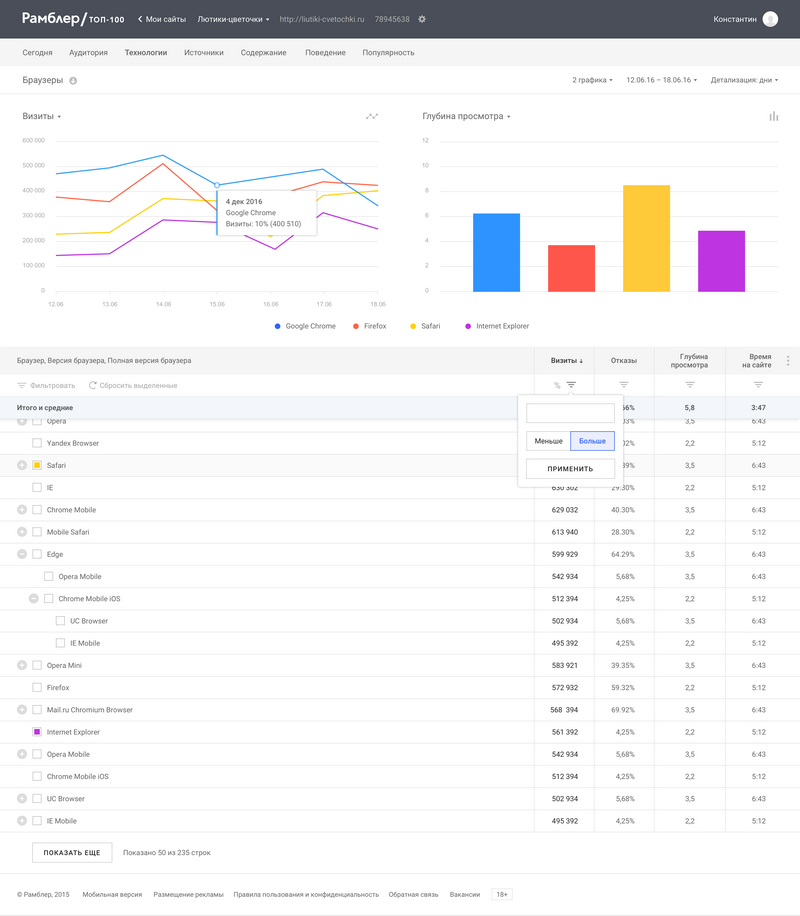800x916 pixels.
Task: Click user avatar next to Константин
Action: pos(769,19)
